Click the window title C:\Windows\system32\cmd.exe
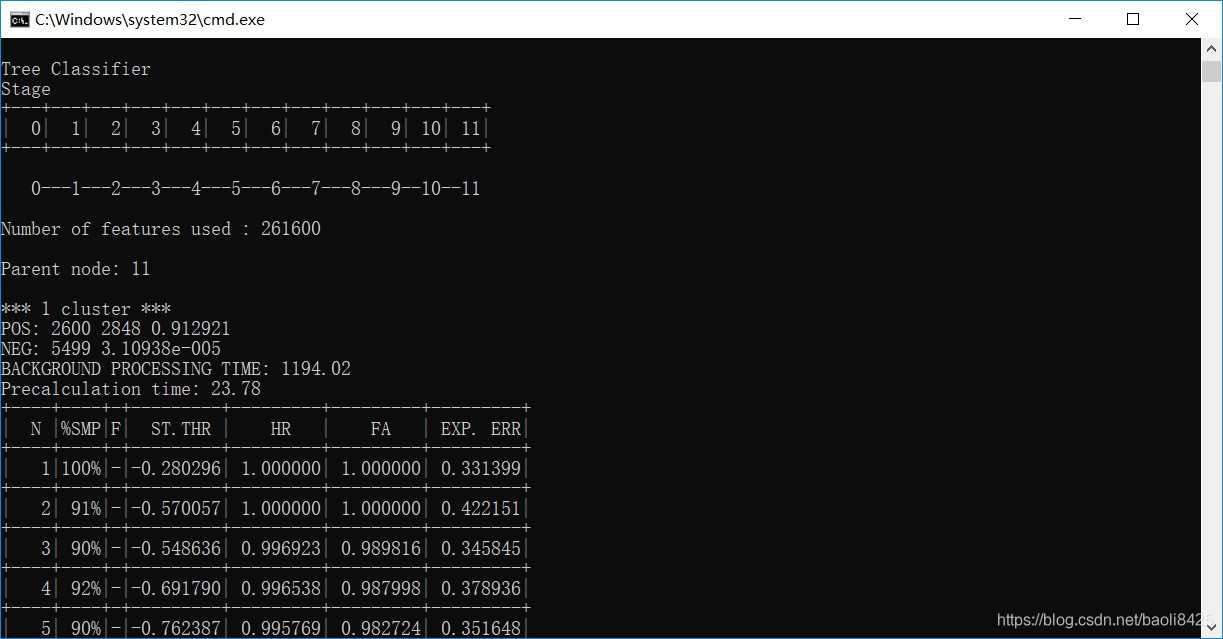Viewport: 1223px width, 639px height. [x=150, y=19]
